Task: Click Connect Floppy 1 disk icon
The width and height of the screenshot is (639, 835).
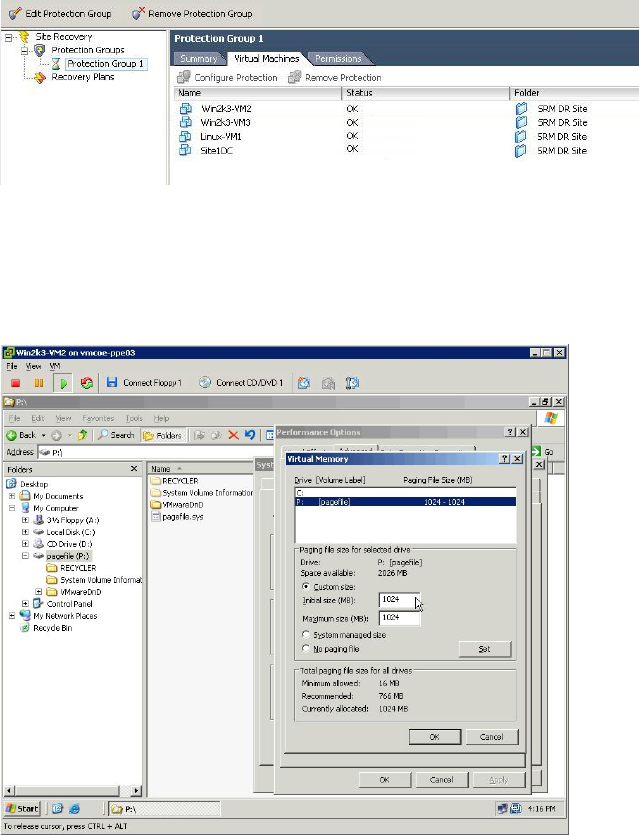Action: click(x=113, y=383)
